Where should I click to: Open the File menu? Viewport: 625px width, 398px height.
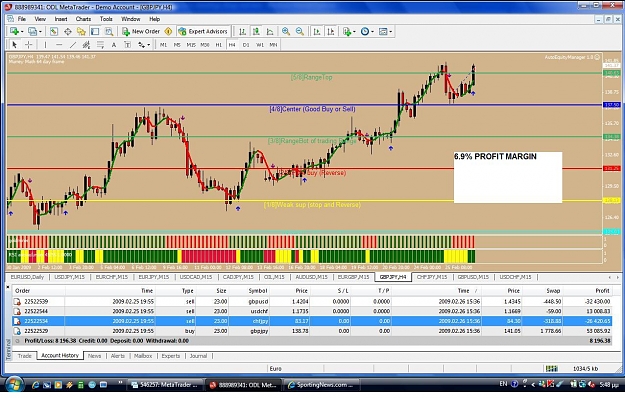[x=22, y=19]
